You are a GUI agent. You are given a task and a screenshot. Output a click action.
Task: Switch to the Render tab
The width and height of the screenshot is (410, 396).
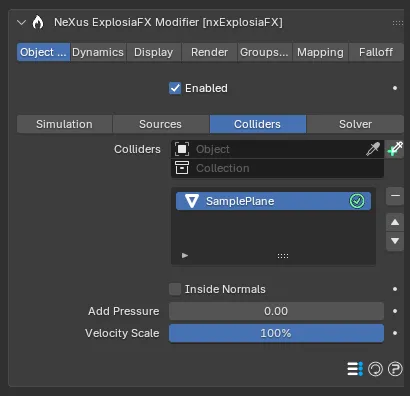pos(209,52)
